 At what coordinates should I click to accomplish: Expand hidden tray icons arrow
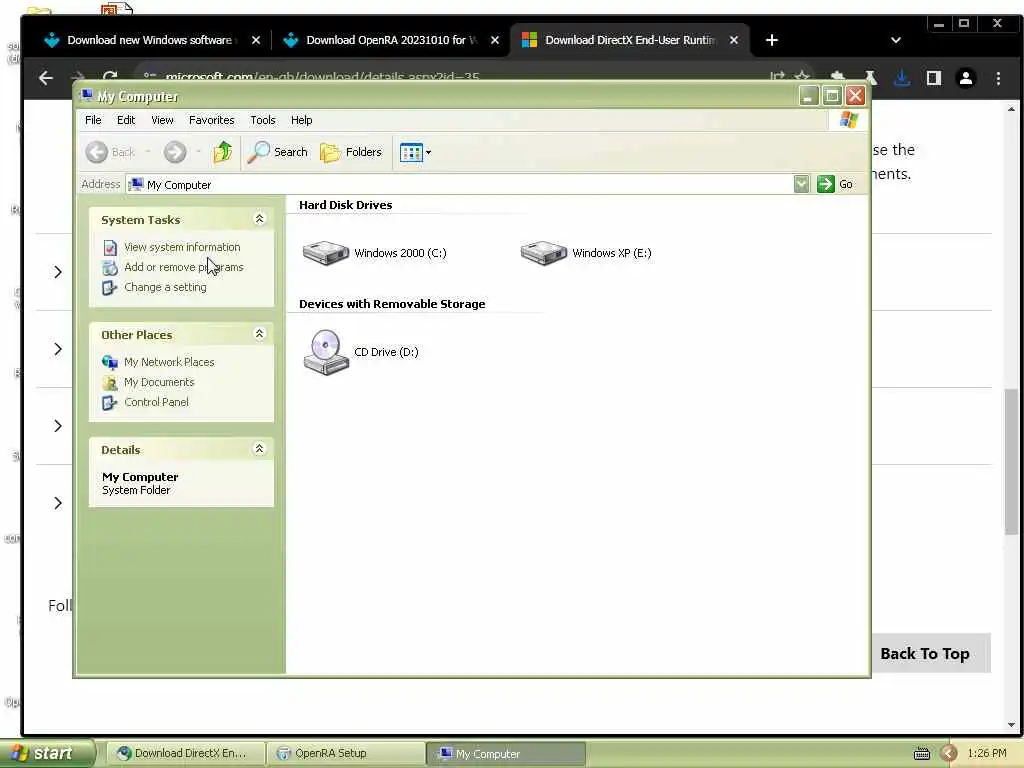[949, 754]
